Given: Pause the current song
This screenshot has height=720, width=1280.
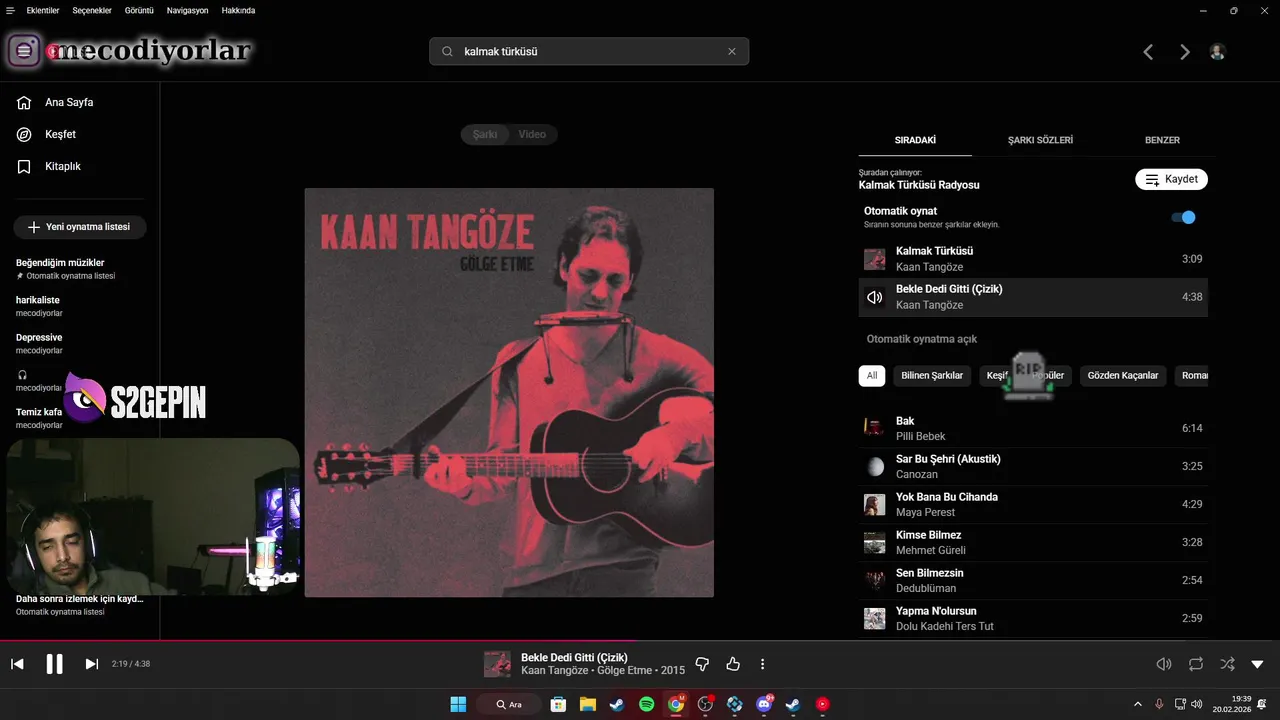Looking at the screenshot, I should [54, 664].
